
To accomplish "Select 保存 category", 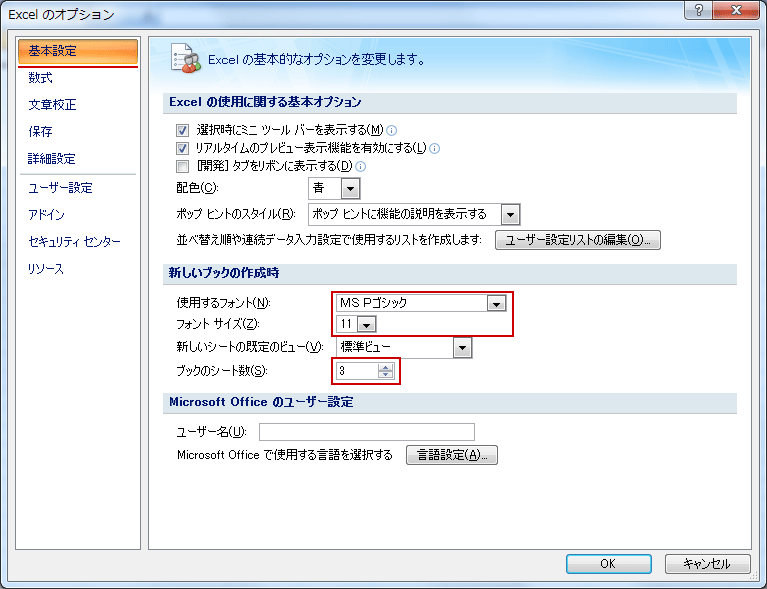I will (x=40, y=132).
